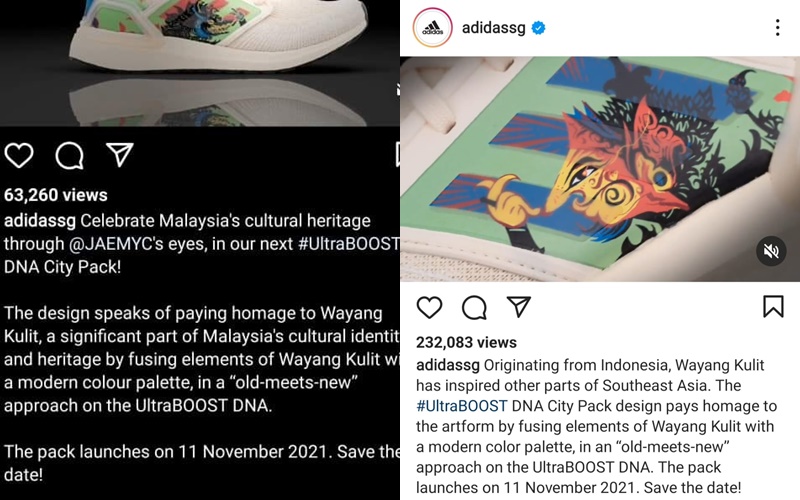Open the comment bubble on right post
Viewport: 800px width, 500px height.
[474, 308]
